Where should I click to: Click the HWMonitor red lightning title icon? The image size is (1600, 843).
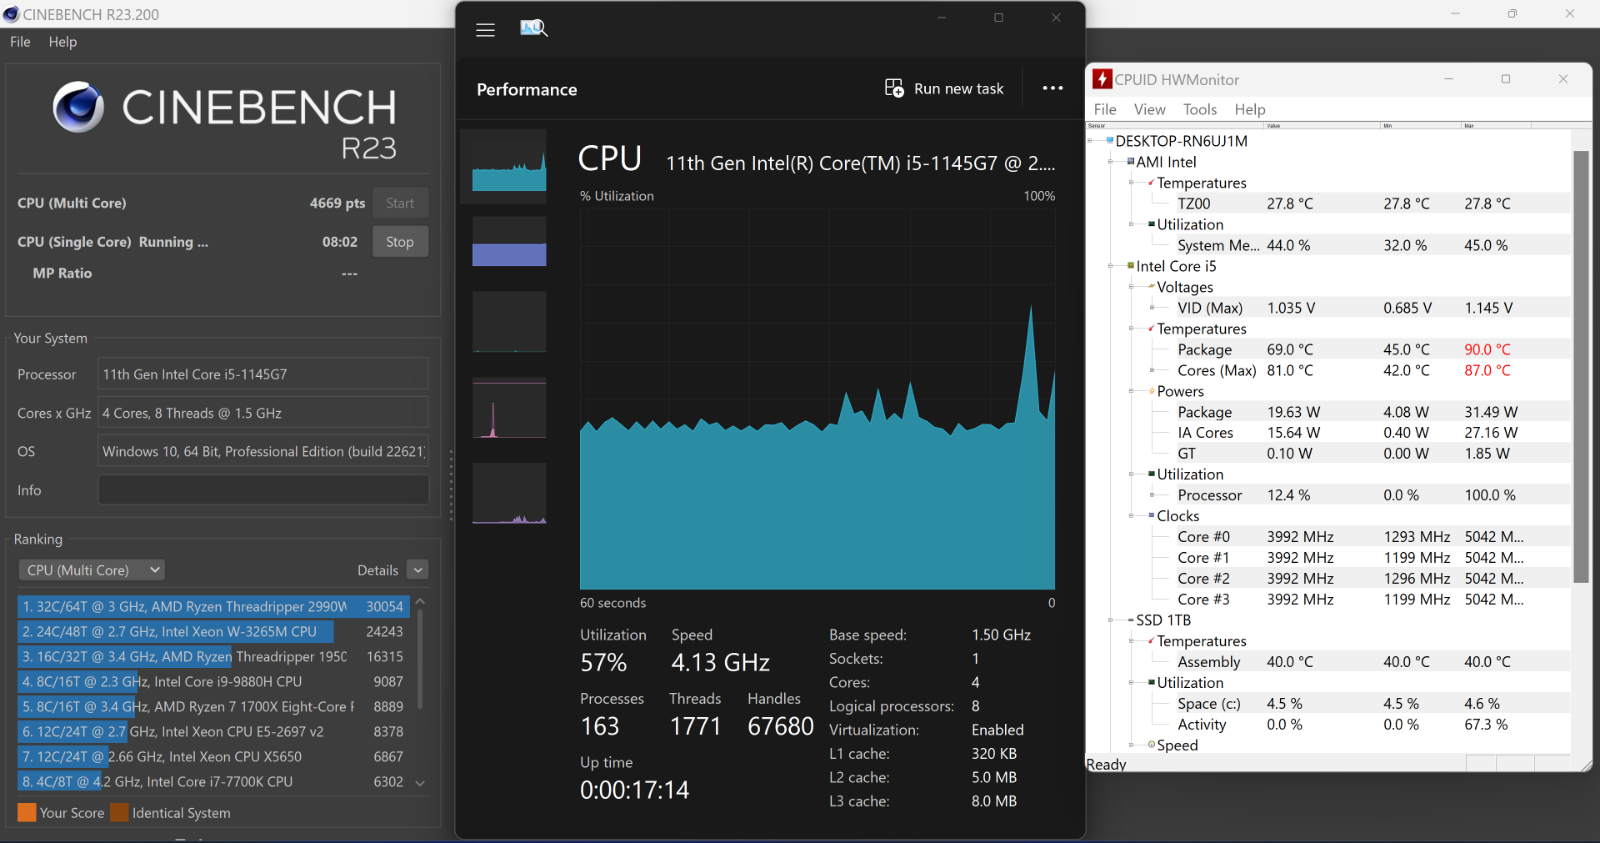click(1102, 79)
